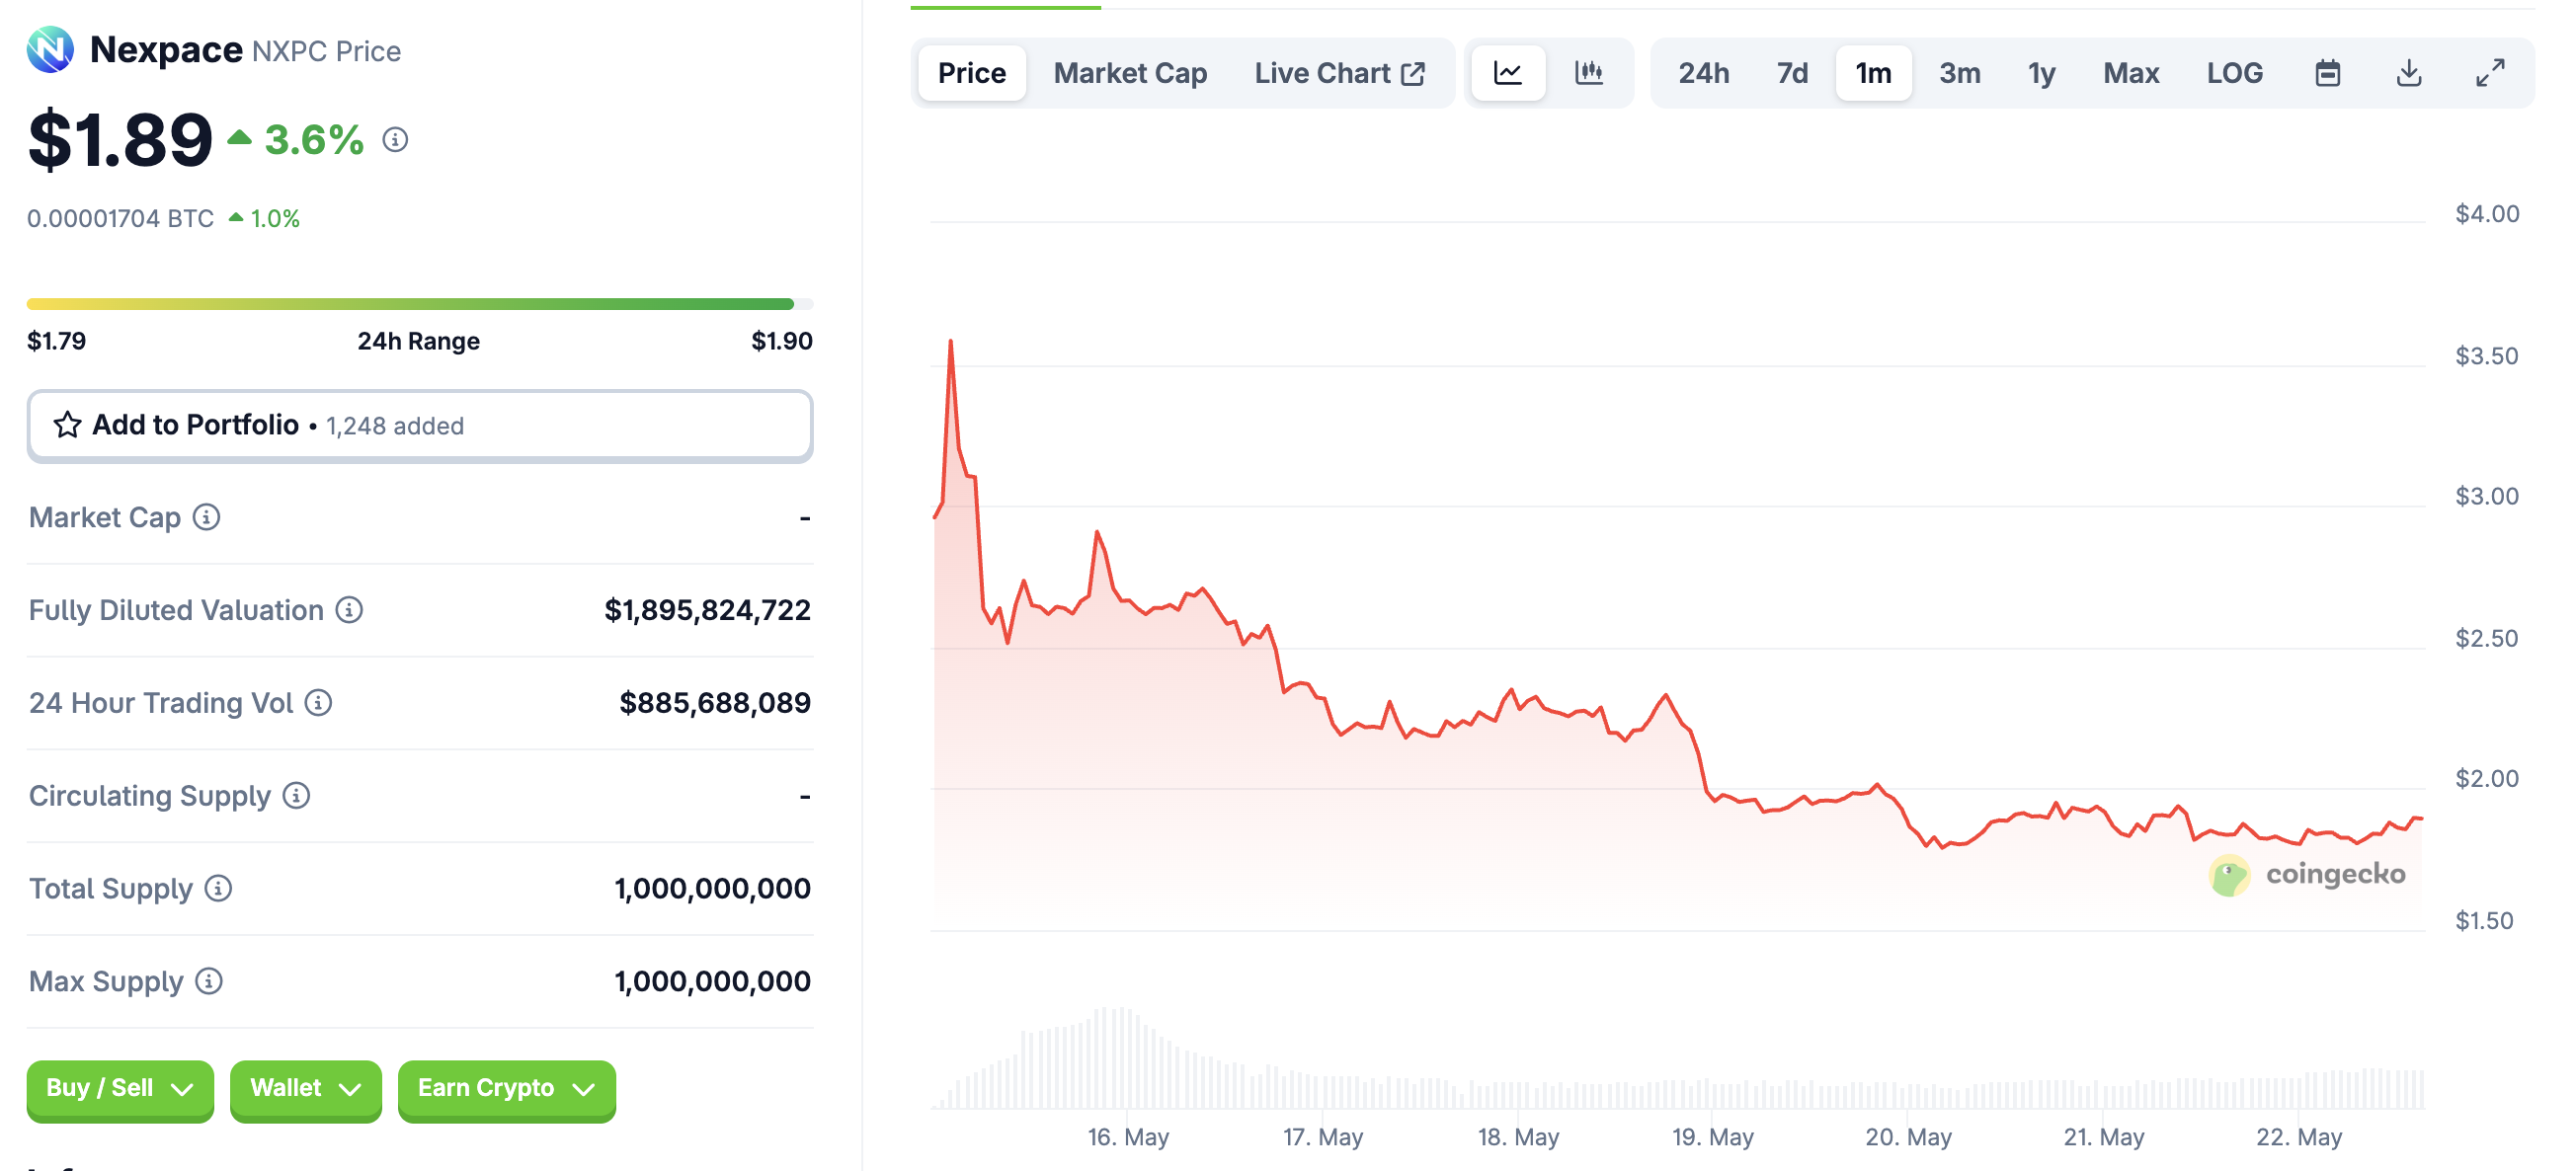2576x1171 pixels.
Task: Expand the Wallet dropdown
Action: (305, 1088)
